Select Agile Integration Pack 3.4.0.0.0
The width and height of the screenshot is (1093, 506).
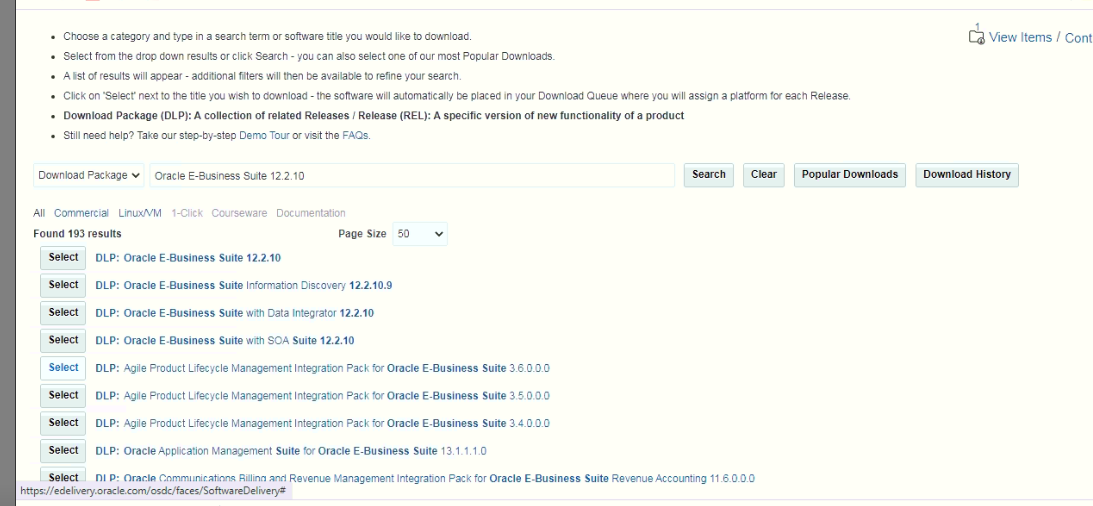click(63, 423)
